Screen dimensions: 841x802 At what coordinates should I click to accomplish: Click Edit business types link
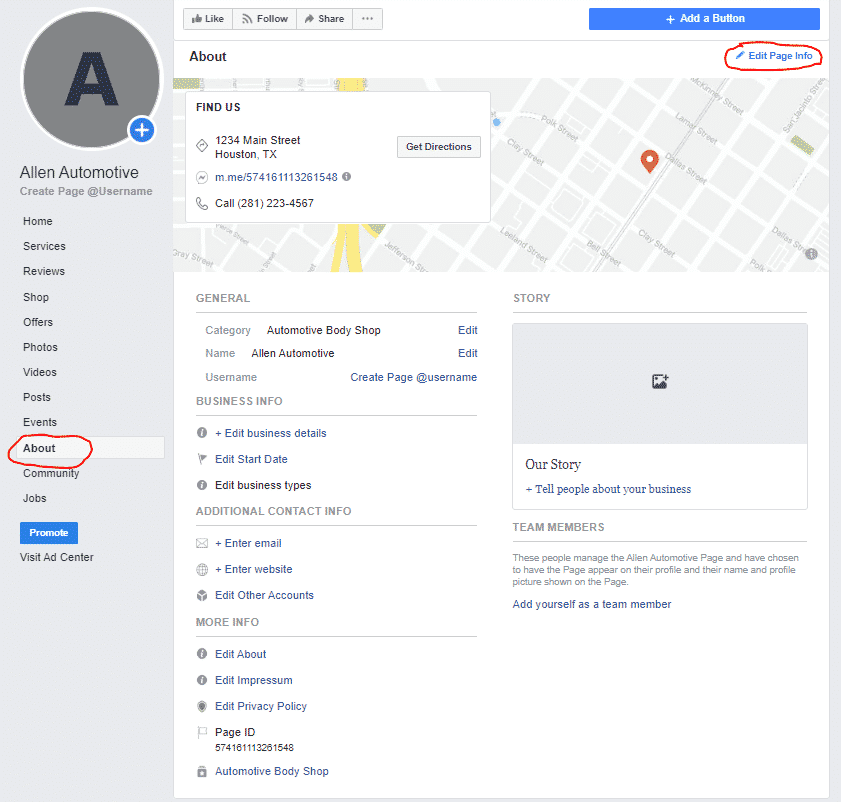[263, 485]
